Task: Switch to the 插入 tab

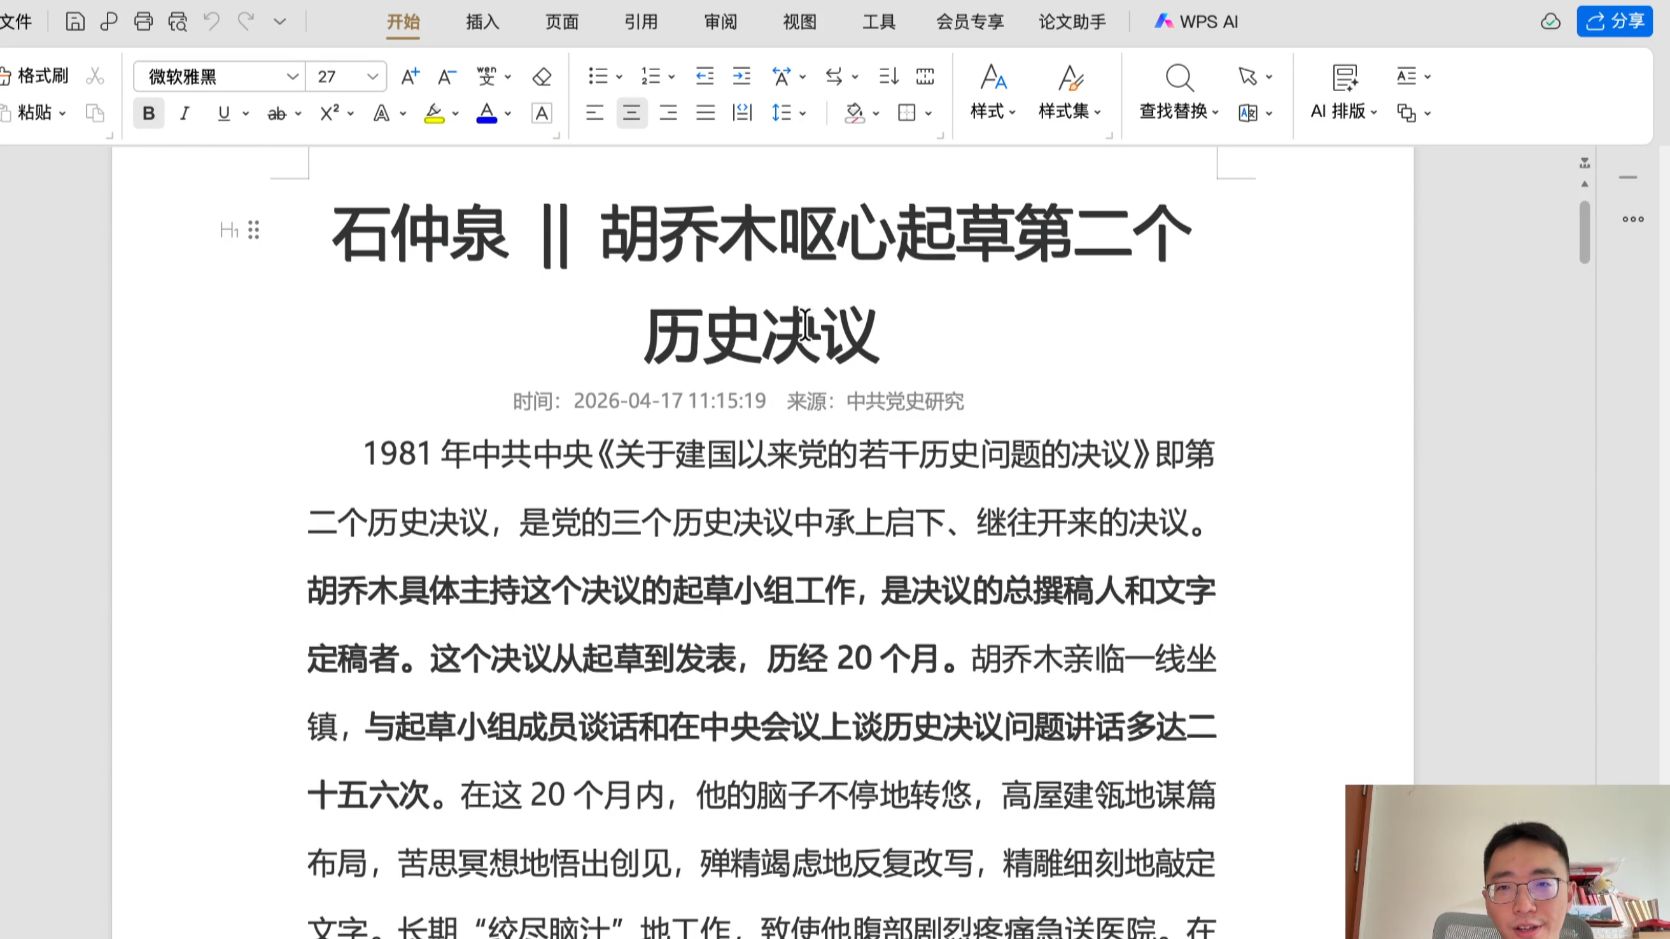Action: click(482, 21)
